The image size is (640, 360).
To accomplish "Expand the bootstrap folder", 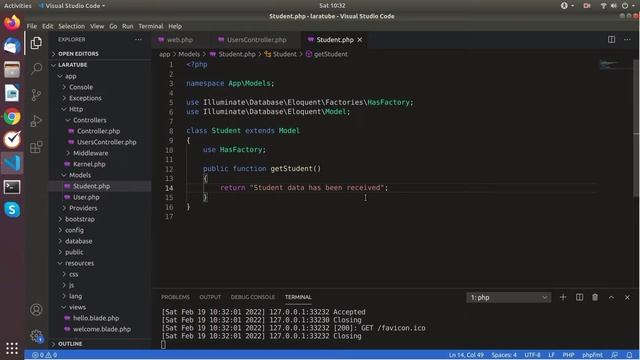I will 80,219.
